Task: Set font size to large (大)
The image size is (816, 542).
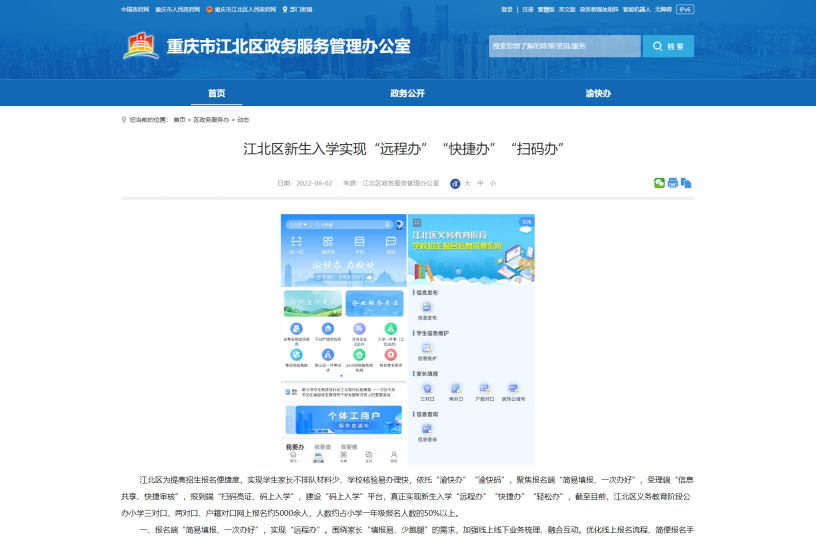Action: tap(467, 184)
